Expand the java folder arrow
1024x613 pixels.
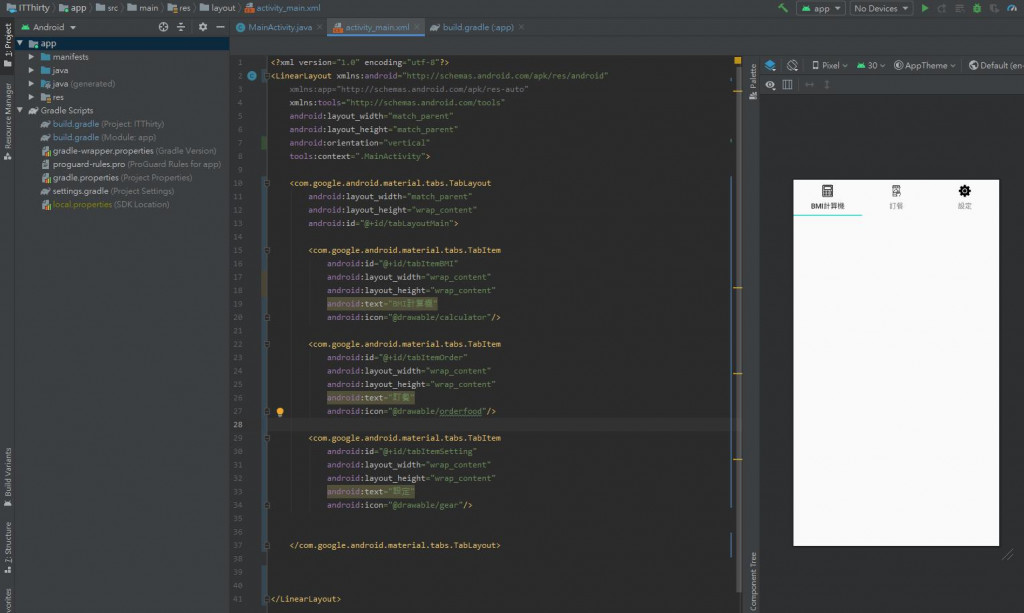coord(31,70)
